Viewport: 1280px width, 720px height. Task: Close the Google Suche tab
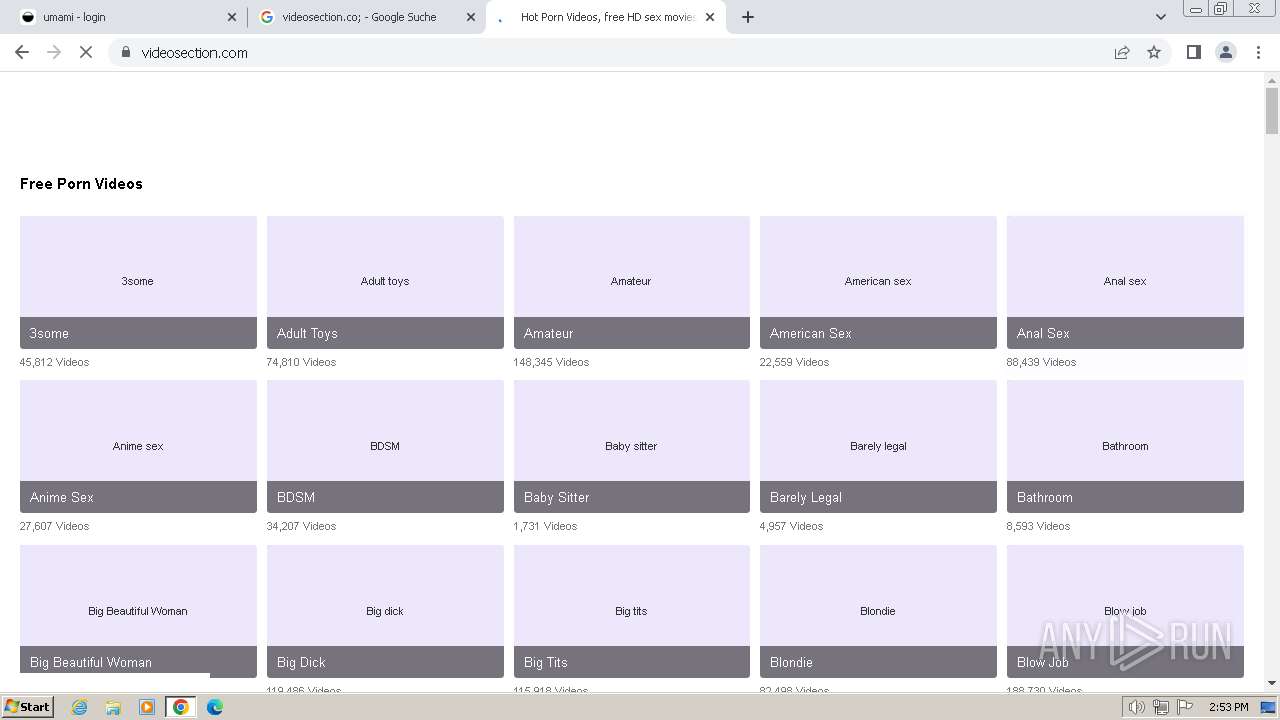click(x=471, y=17)
